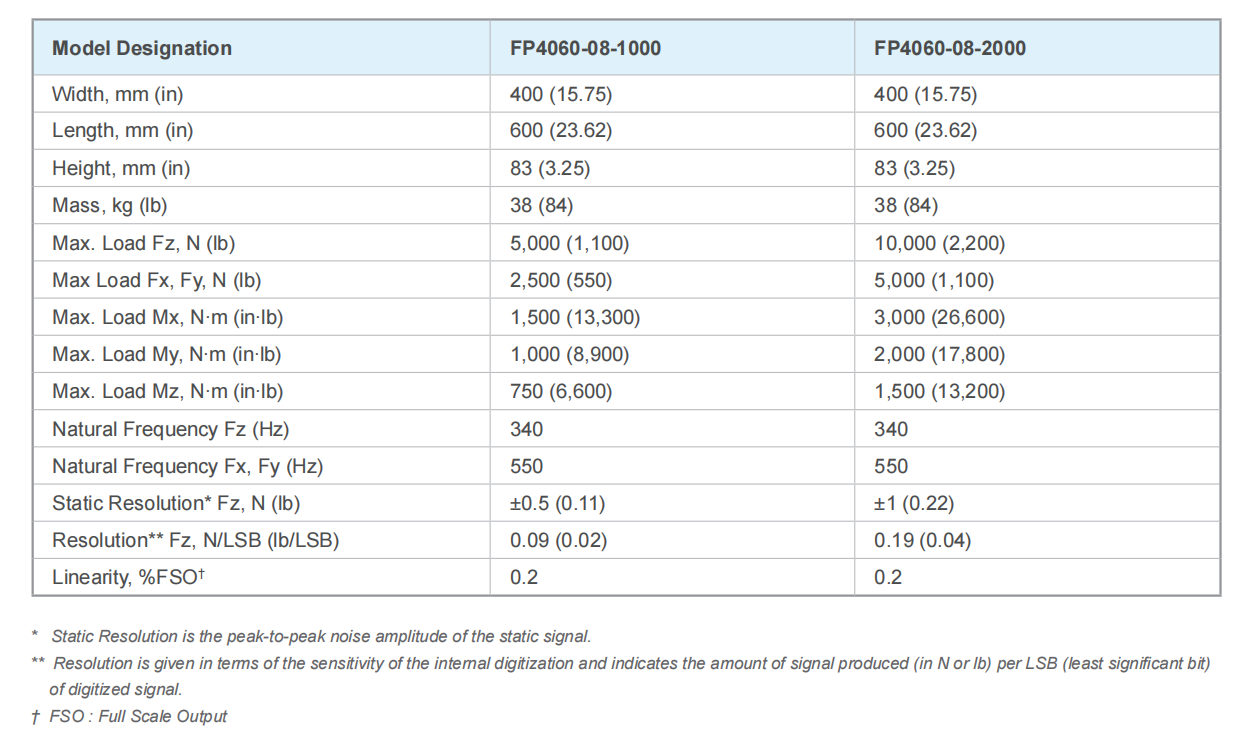1243x743 pixels.
Task: Select the 0.19 (0.04) resolution value
Action: (x=922, y=541)
